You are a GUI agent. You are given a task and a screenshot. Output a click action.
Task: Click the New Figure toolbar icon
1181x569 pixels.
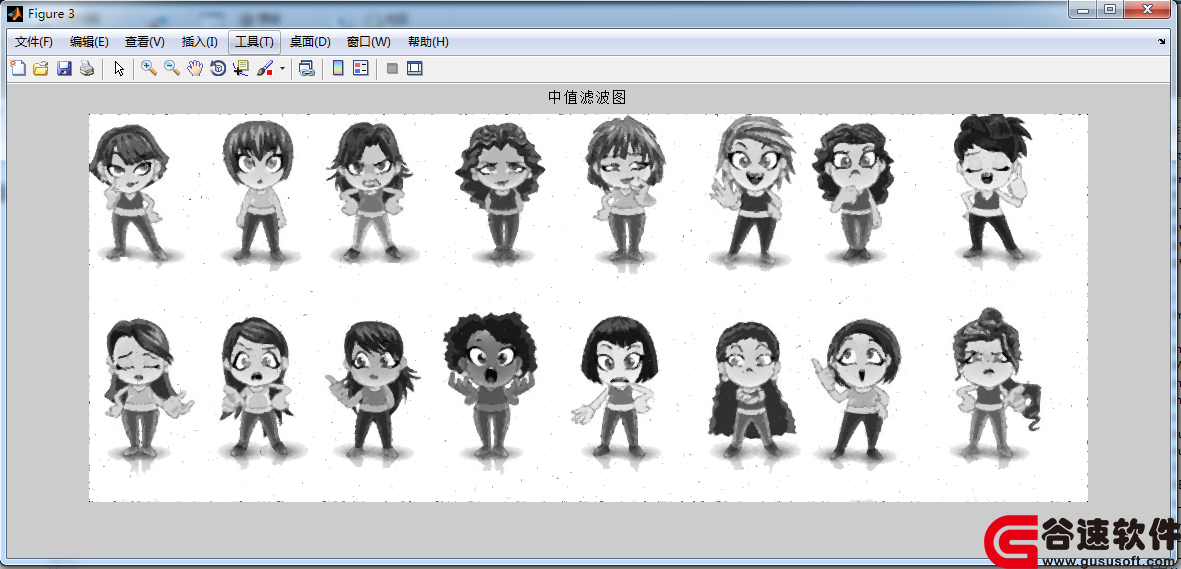(18, 69)
